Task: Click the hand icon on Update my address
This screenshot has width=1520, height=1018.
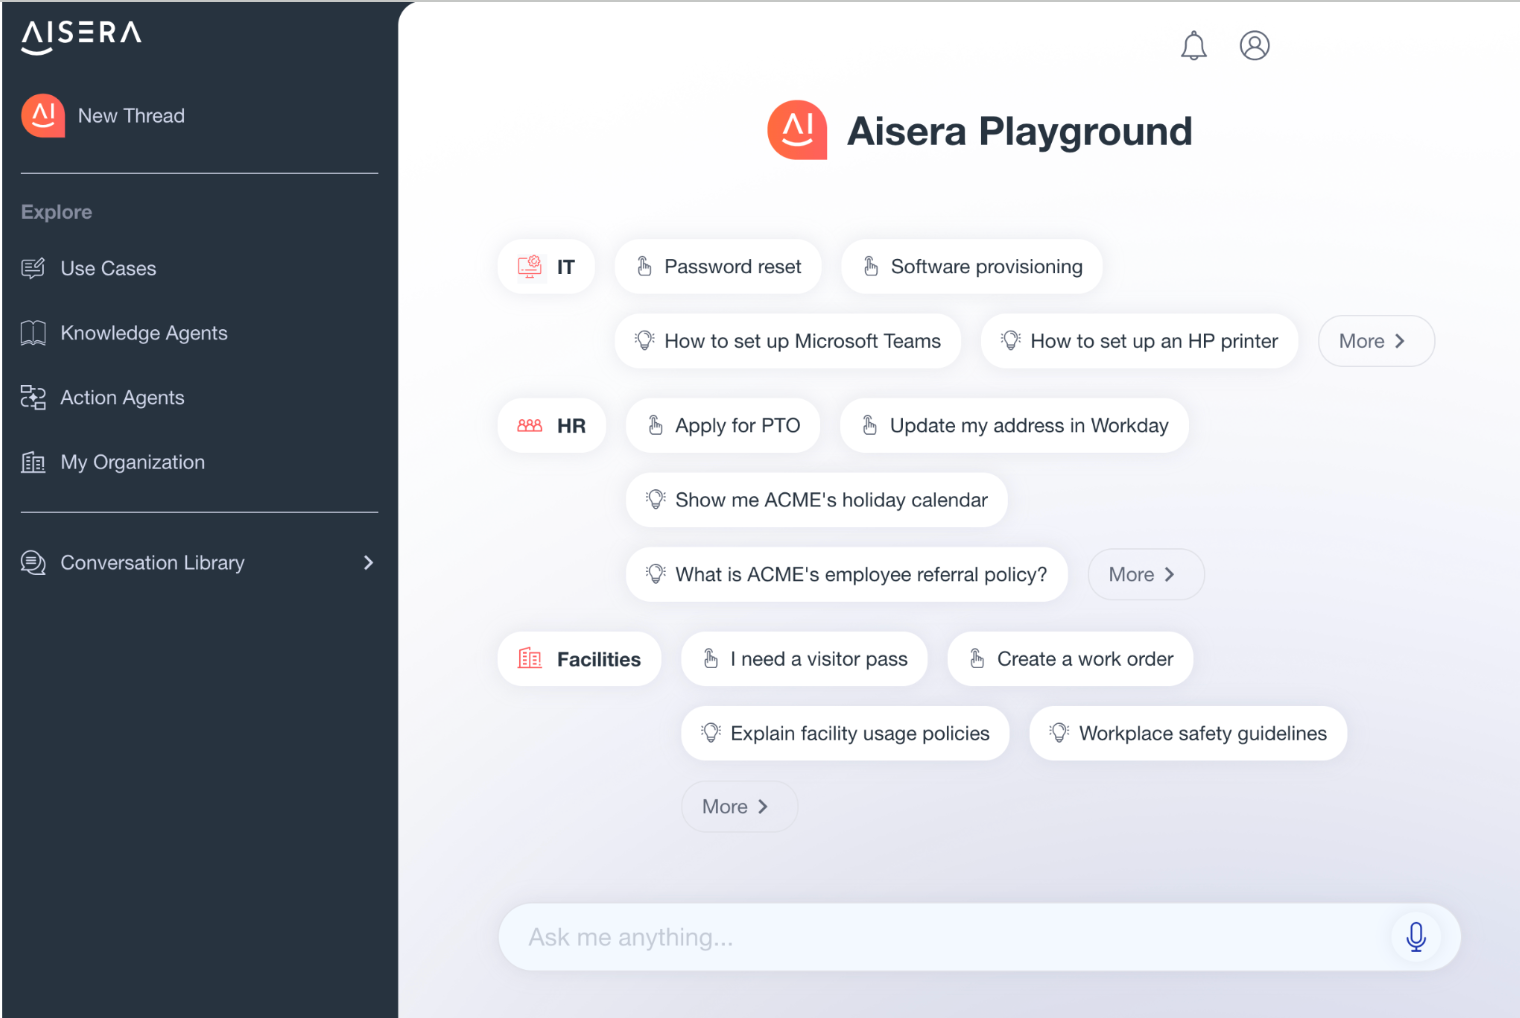Action: pos(870,426)
